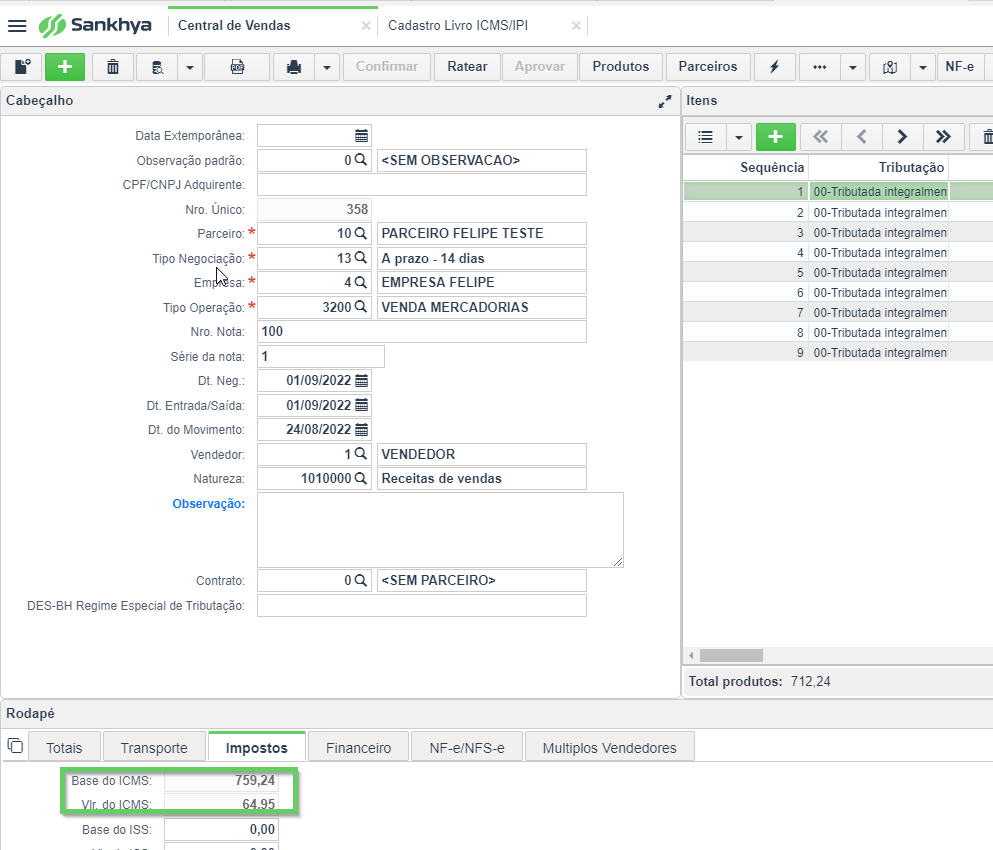Click the Observação padrão search icon
The height and width of the screenshot is (850, 993).
coord(361,160)
